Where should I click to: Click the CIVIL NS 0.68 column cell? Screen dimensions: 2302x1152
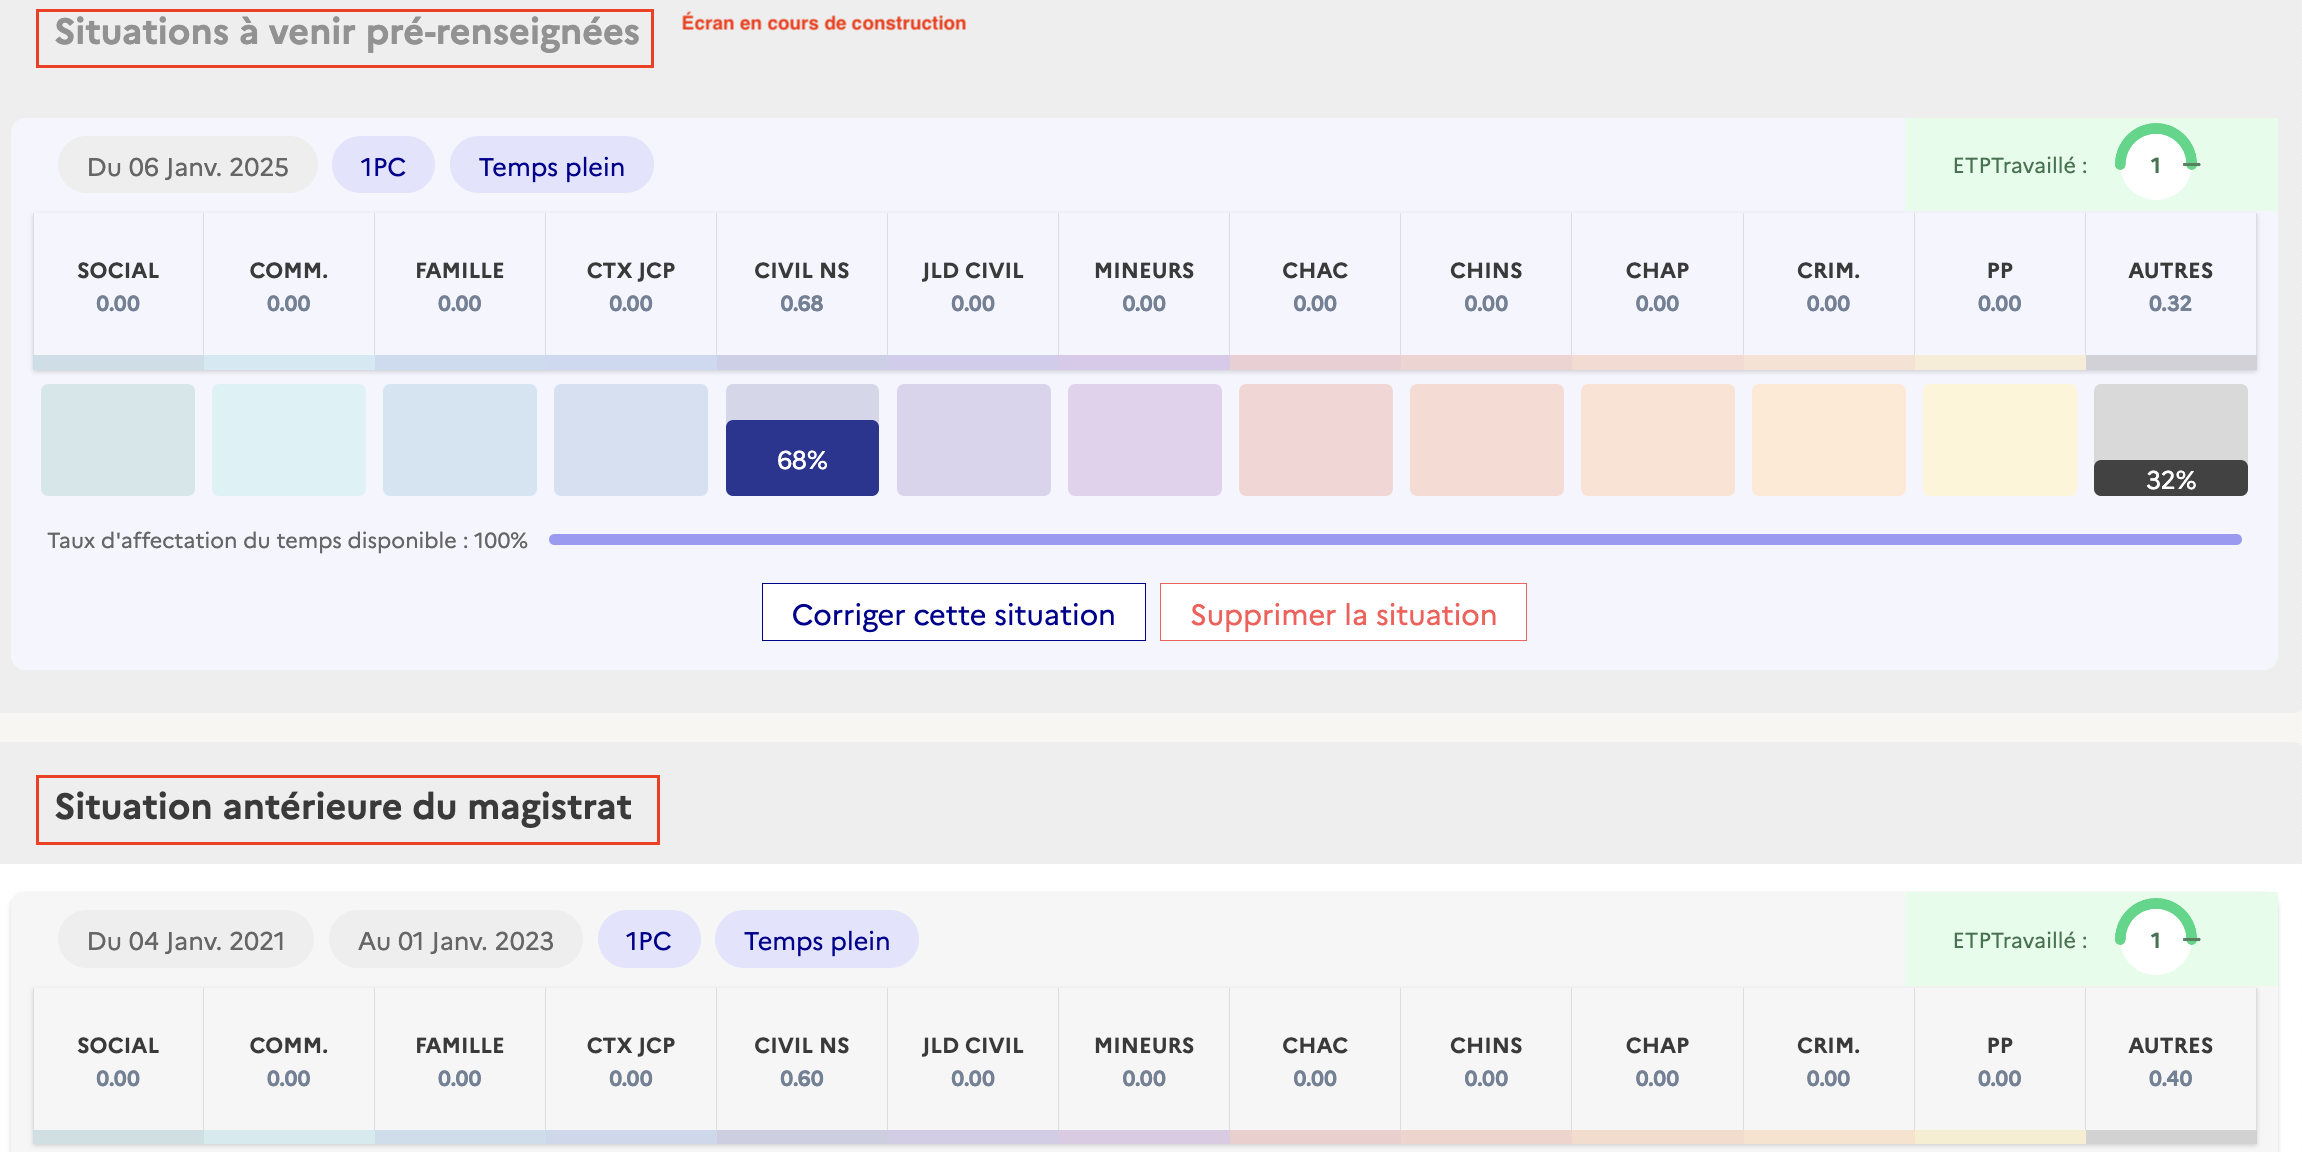[802, 286]
